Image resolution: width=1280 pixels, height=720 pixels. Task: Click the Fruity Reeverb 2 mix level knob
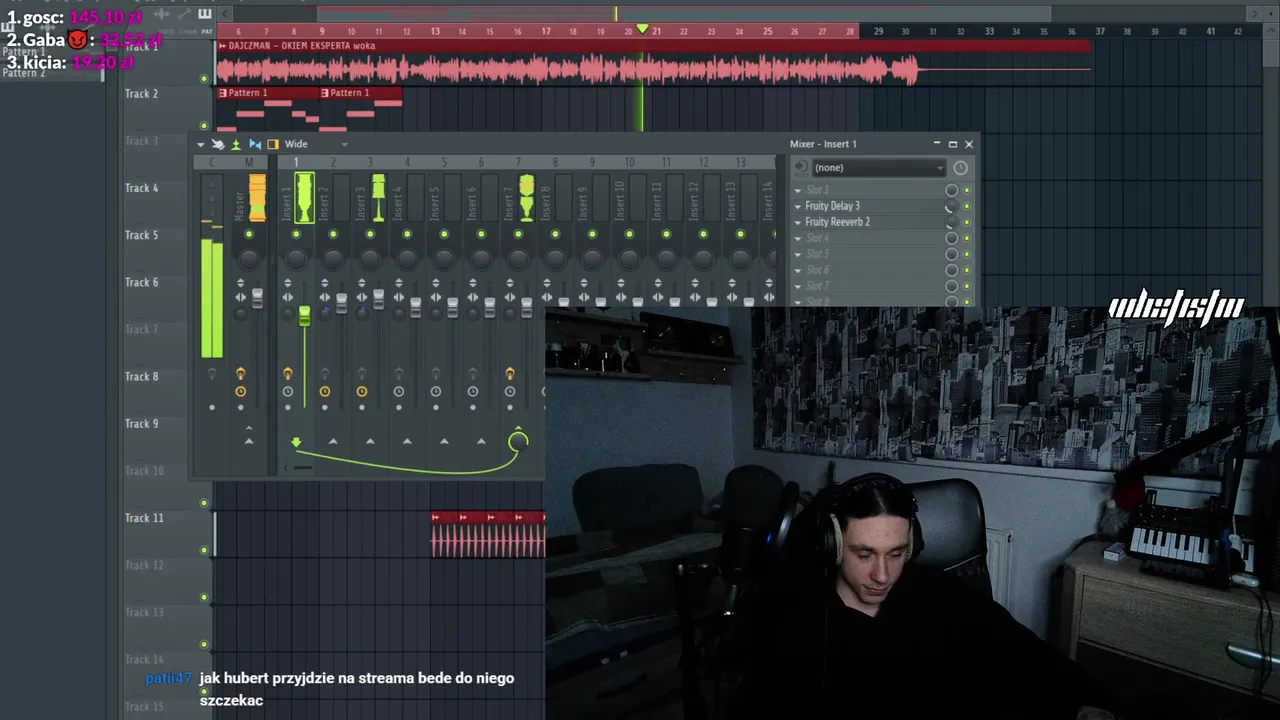click(951, 222)
